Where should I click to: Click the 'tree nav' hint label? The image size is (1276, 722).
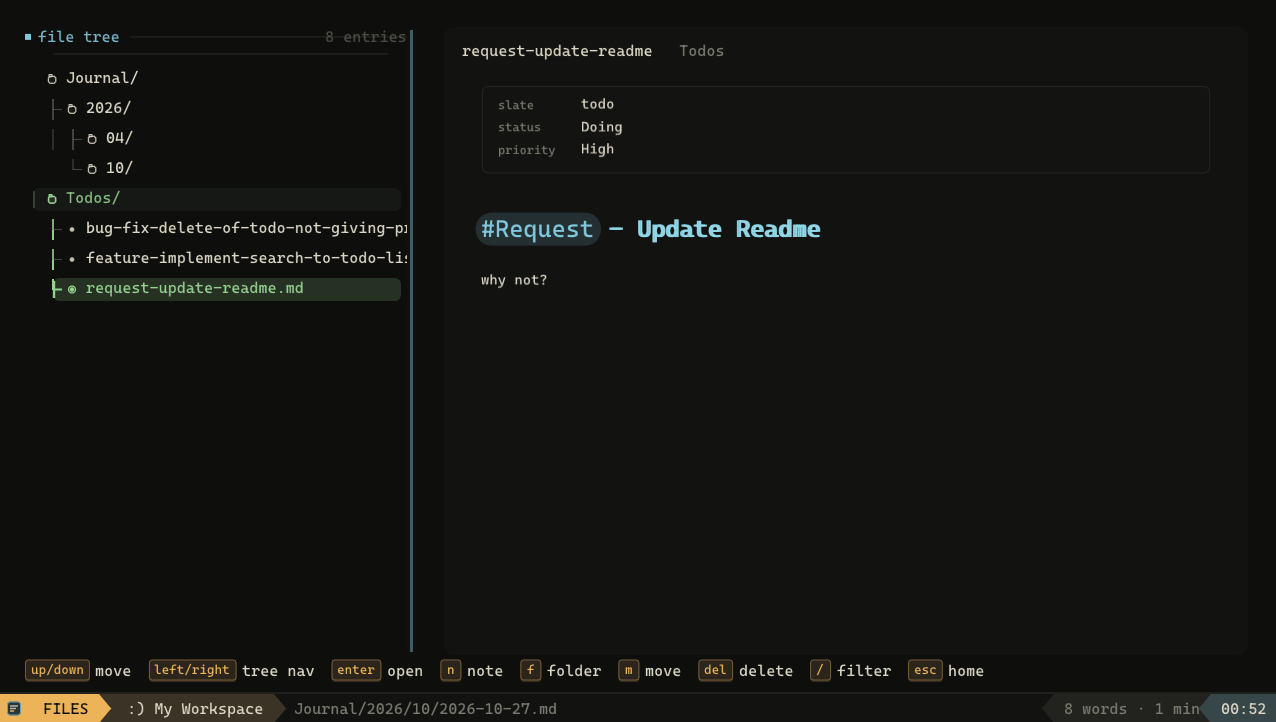pyautogui.click(x=278, y=671)
